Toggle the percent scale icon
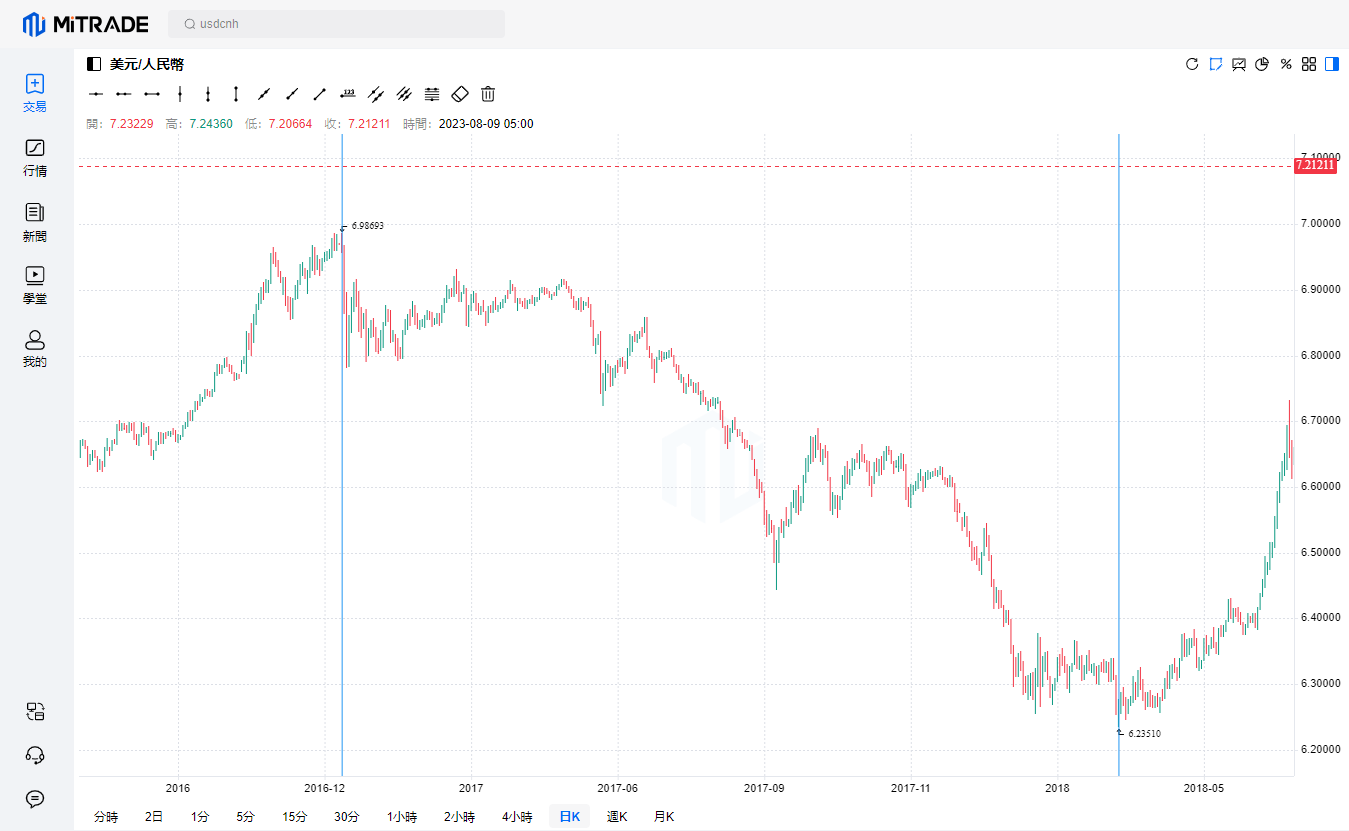 coord(1286,64)
